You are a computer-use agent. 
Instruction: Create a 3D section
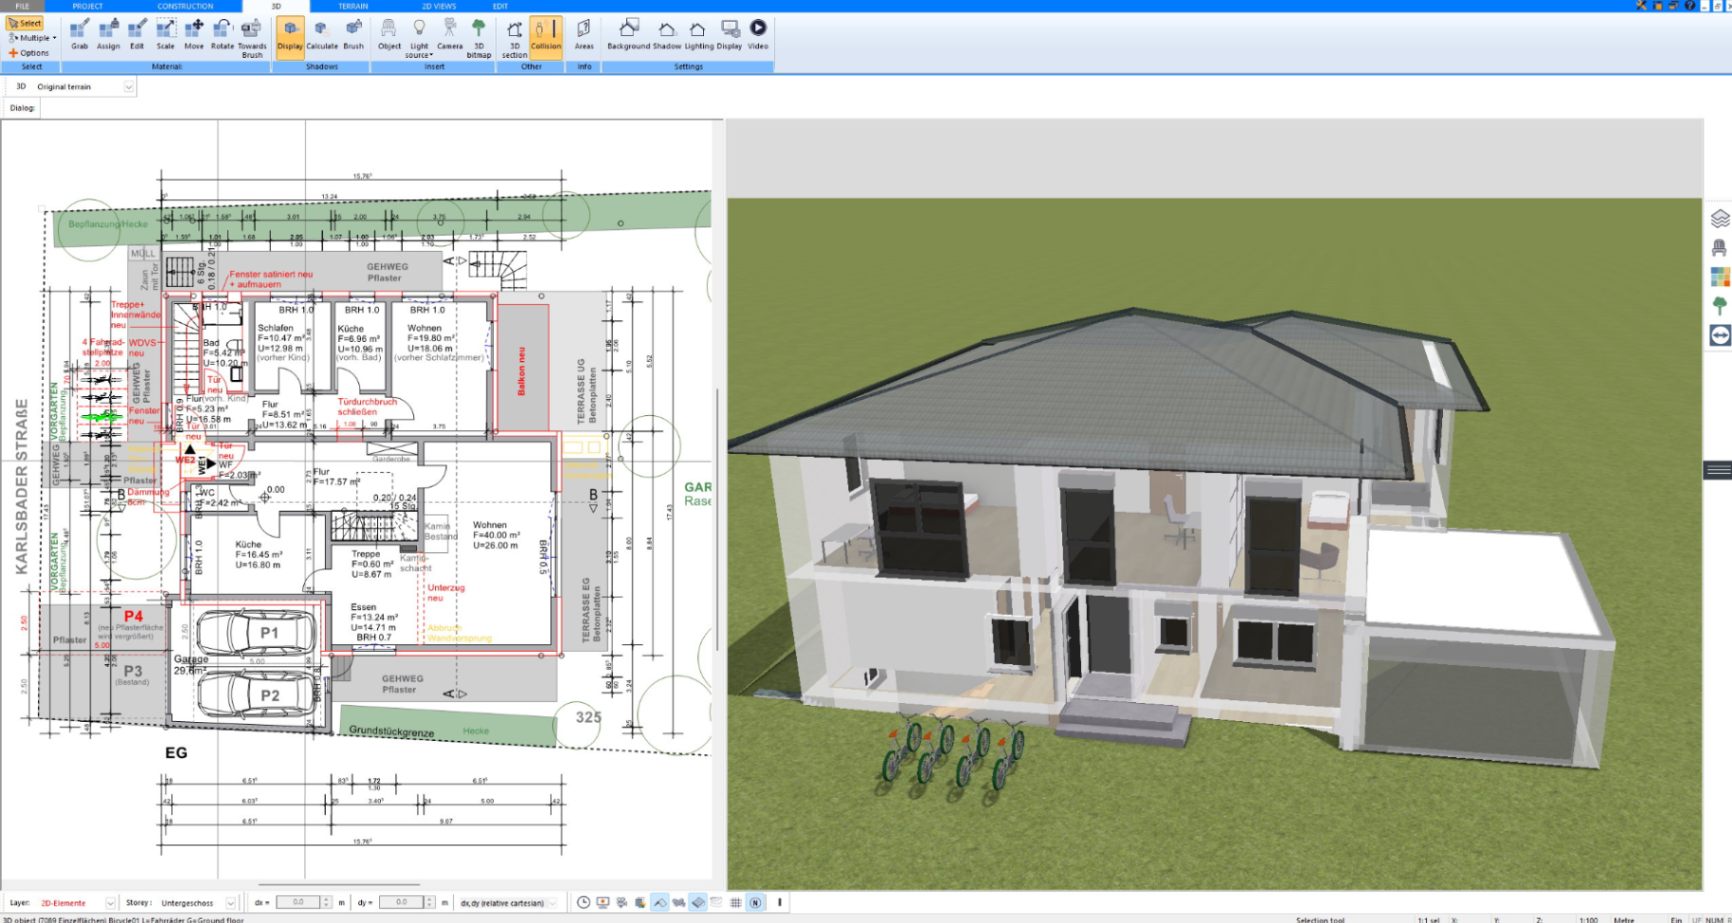514,38
